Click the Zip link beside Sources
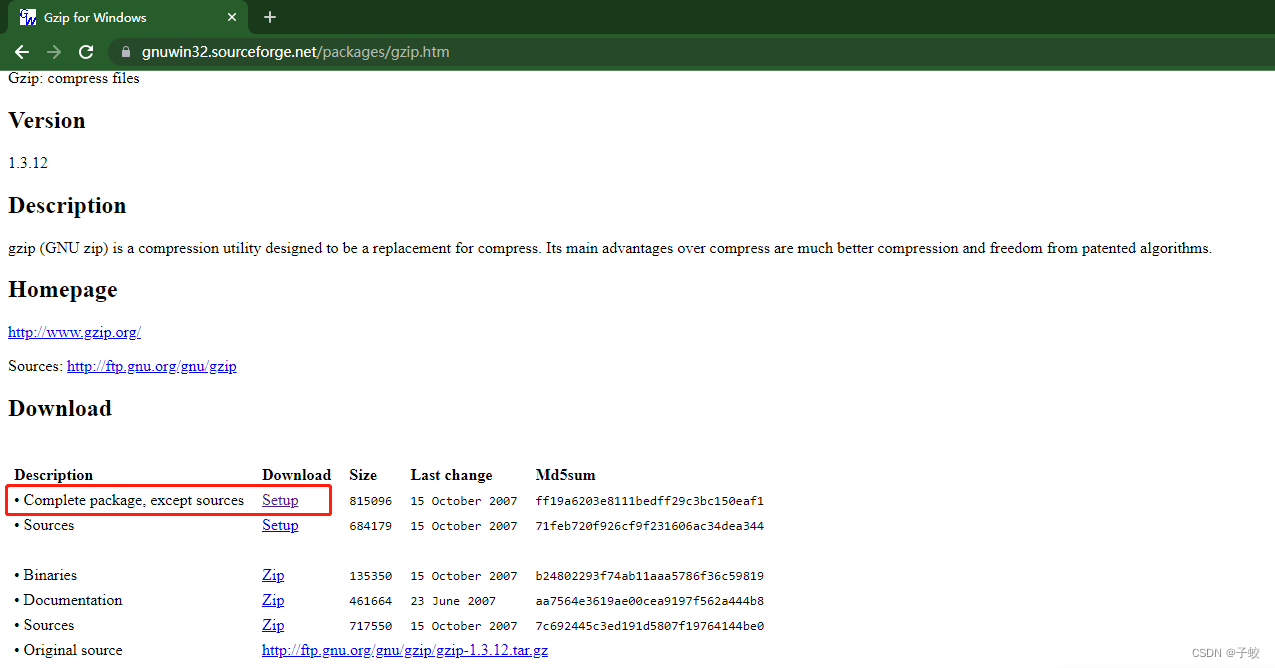 273,625
